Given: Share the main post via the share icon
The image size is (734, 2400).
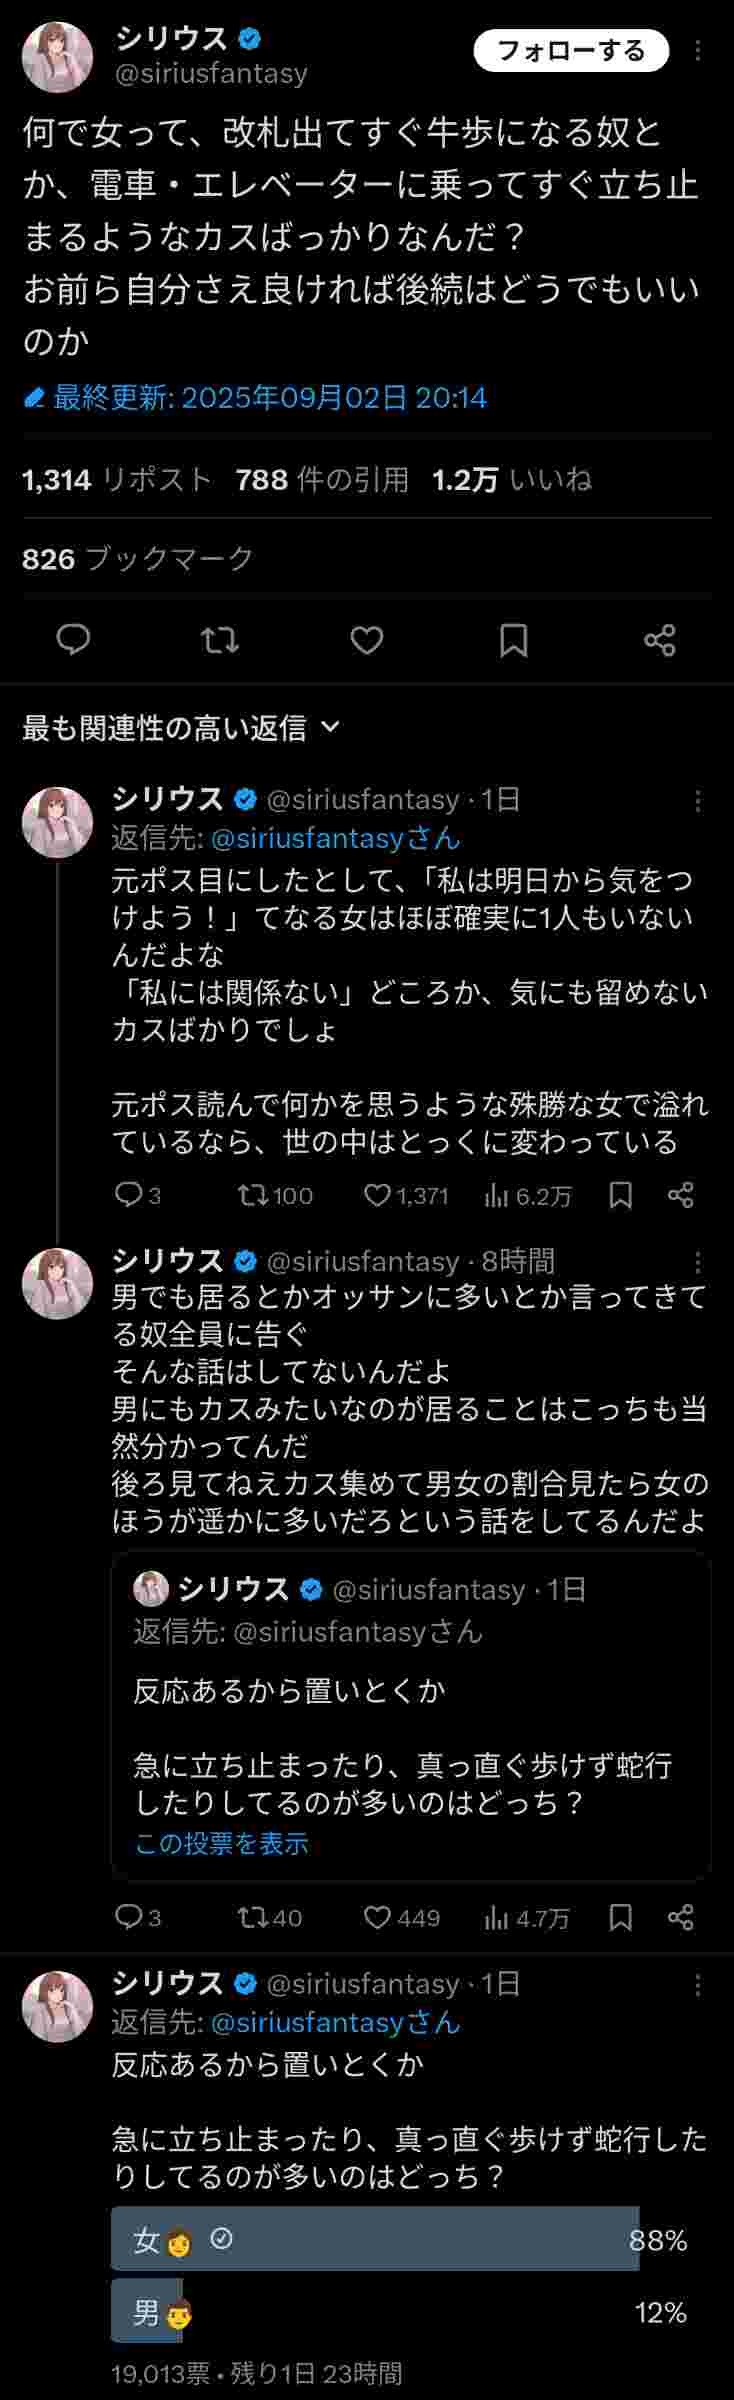Looking at the screenshot, I should (660, 640).
